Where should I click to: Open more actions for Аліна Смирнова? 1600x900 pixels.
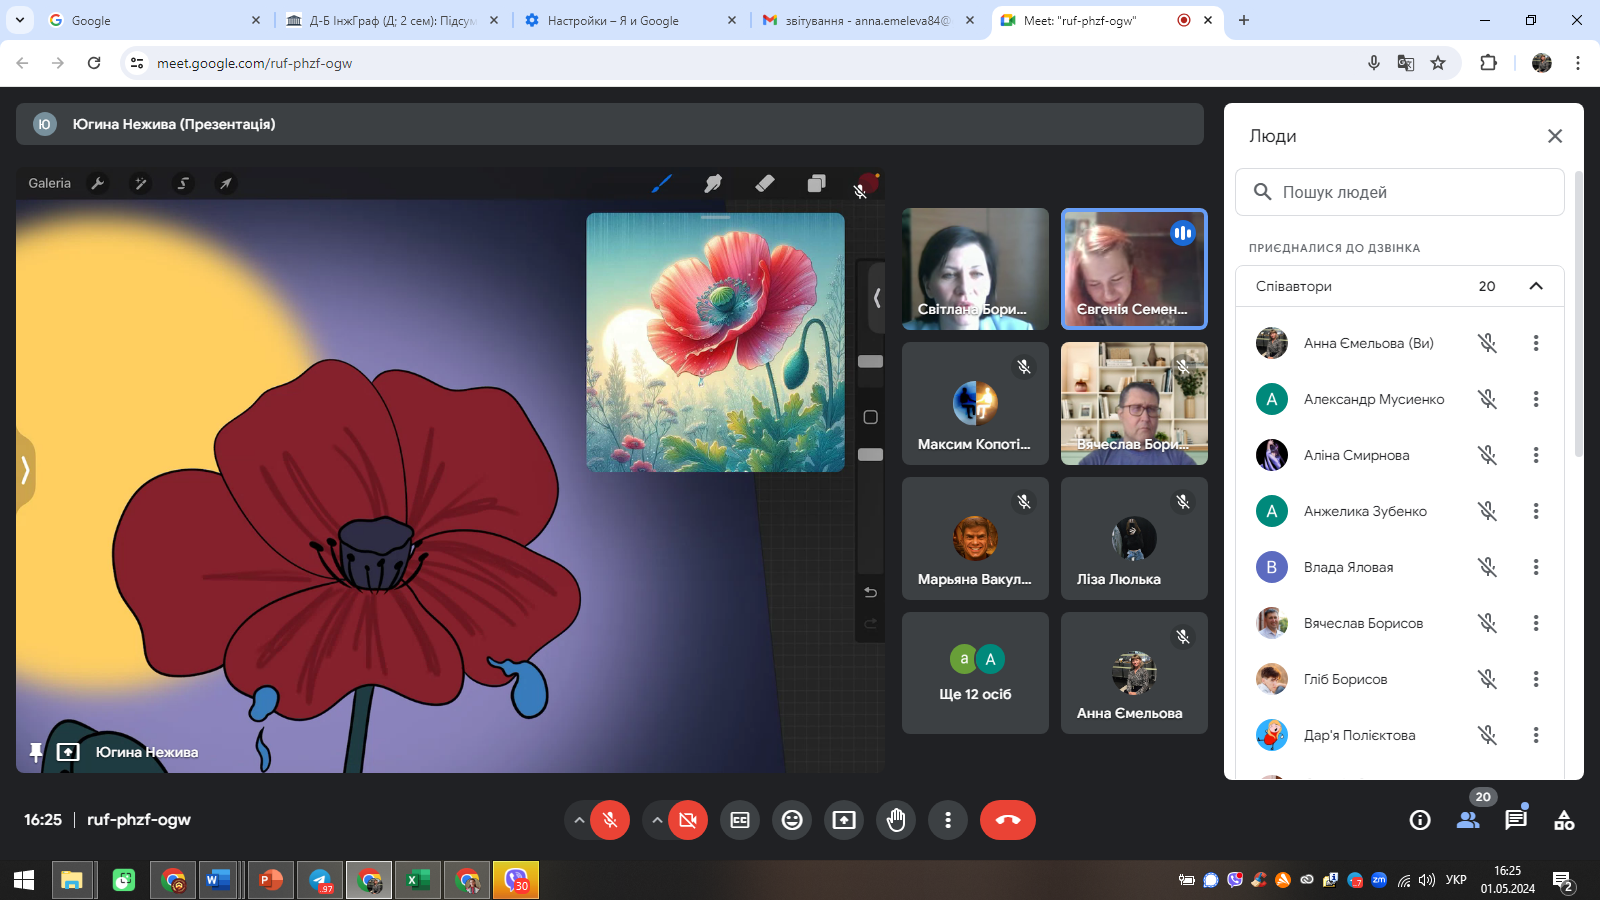coord(1536,455)
